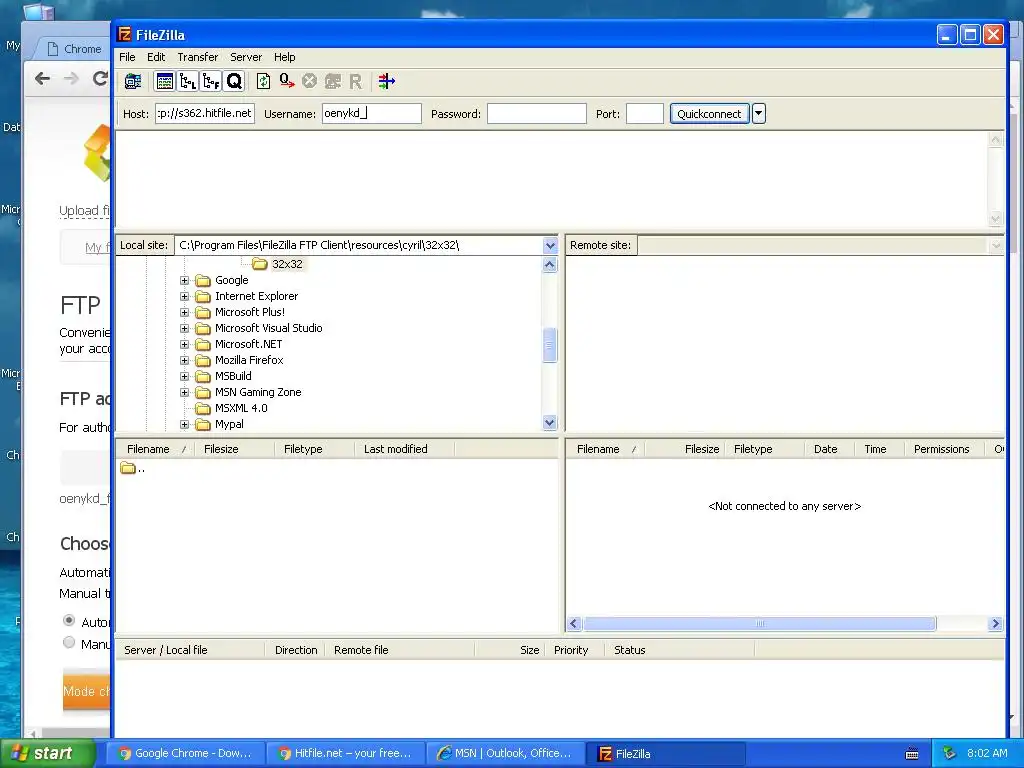Click FileZilla taskbar item
This screenshot has width=1024, height=768.
pos(665,754)
